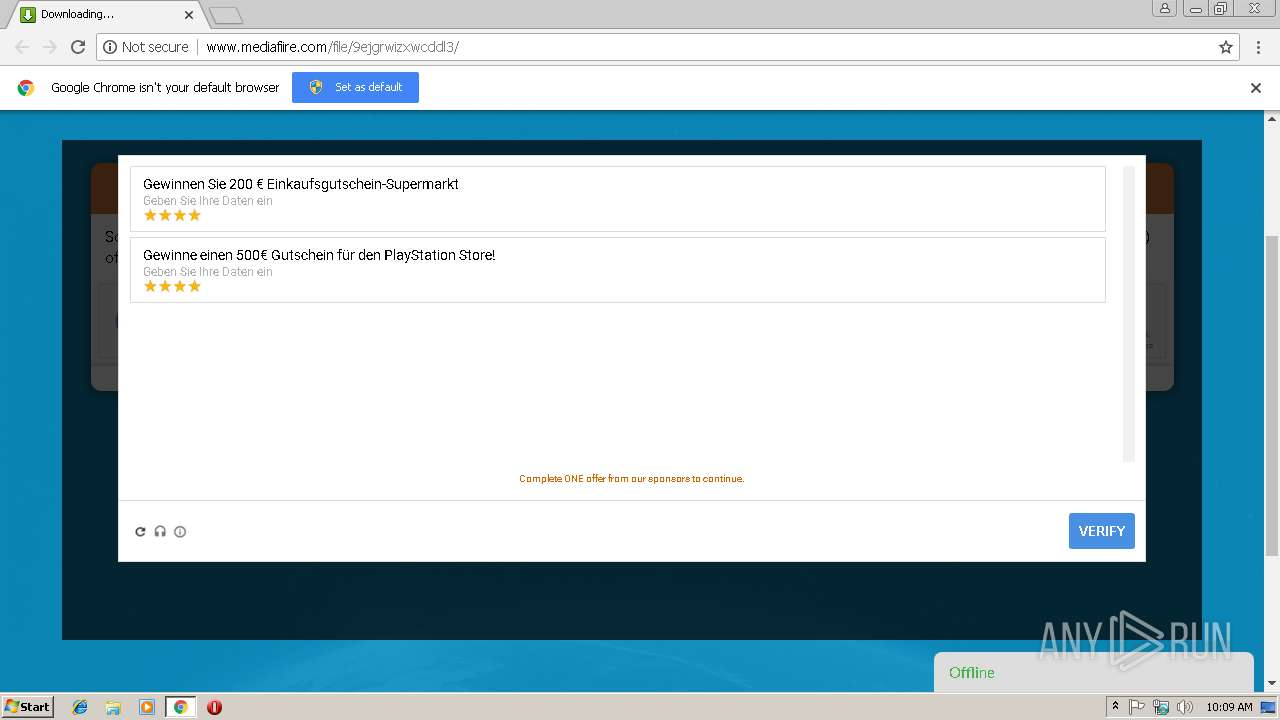
Task: Click the Action Center flag icon
Action: [x=1137, y=707]
